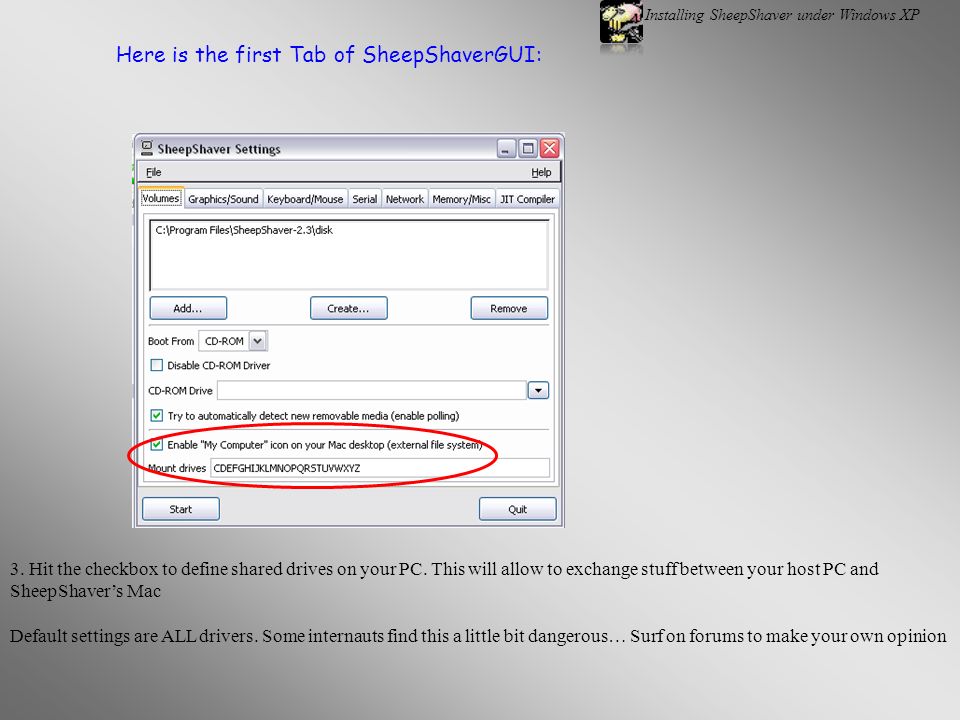Maximize the SheepShaver Settings window
The width and height of the screenshot is (960, 720).
coord(528,149)
